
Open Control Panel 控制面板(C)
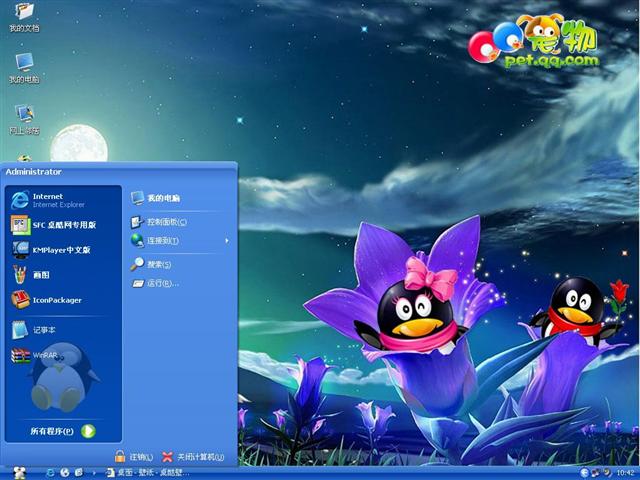[180, 222]
